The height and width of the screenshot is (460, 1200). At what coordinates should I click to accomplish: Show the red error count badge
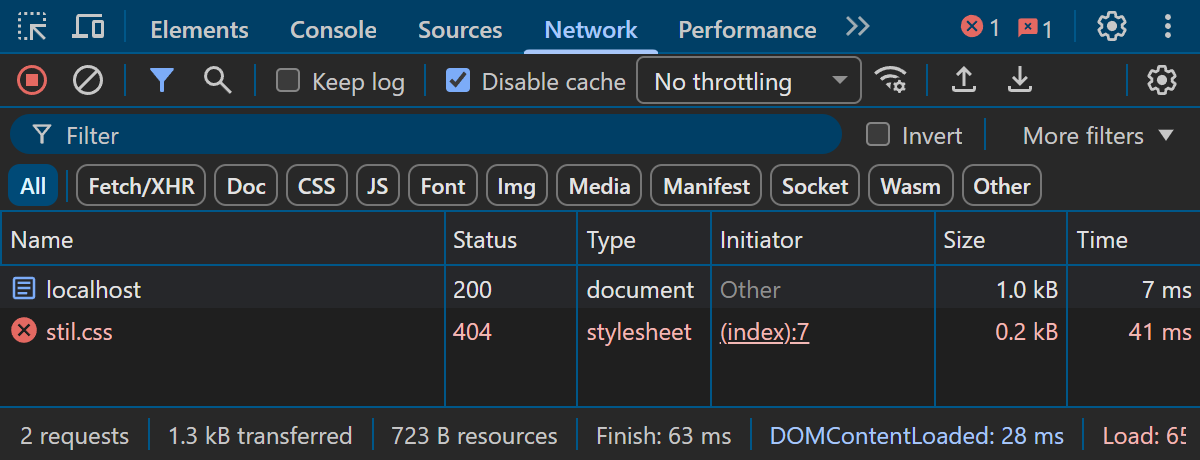980,28
